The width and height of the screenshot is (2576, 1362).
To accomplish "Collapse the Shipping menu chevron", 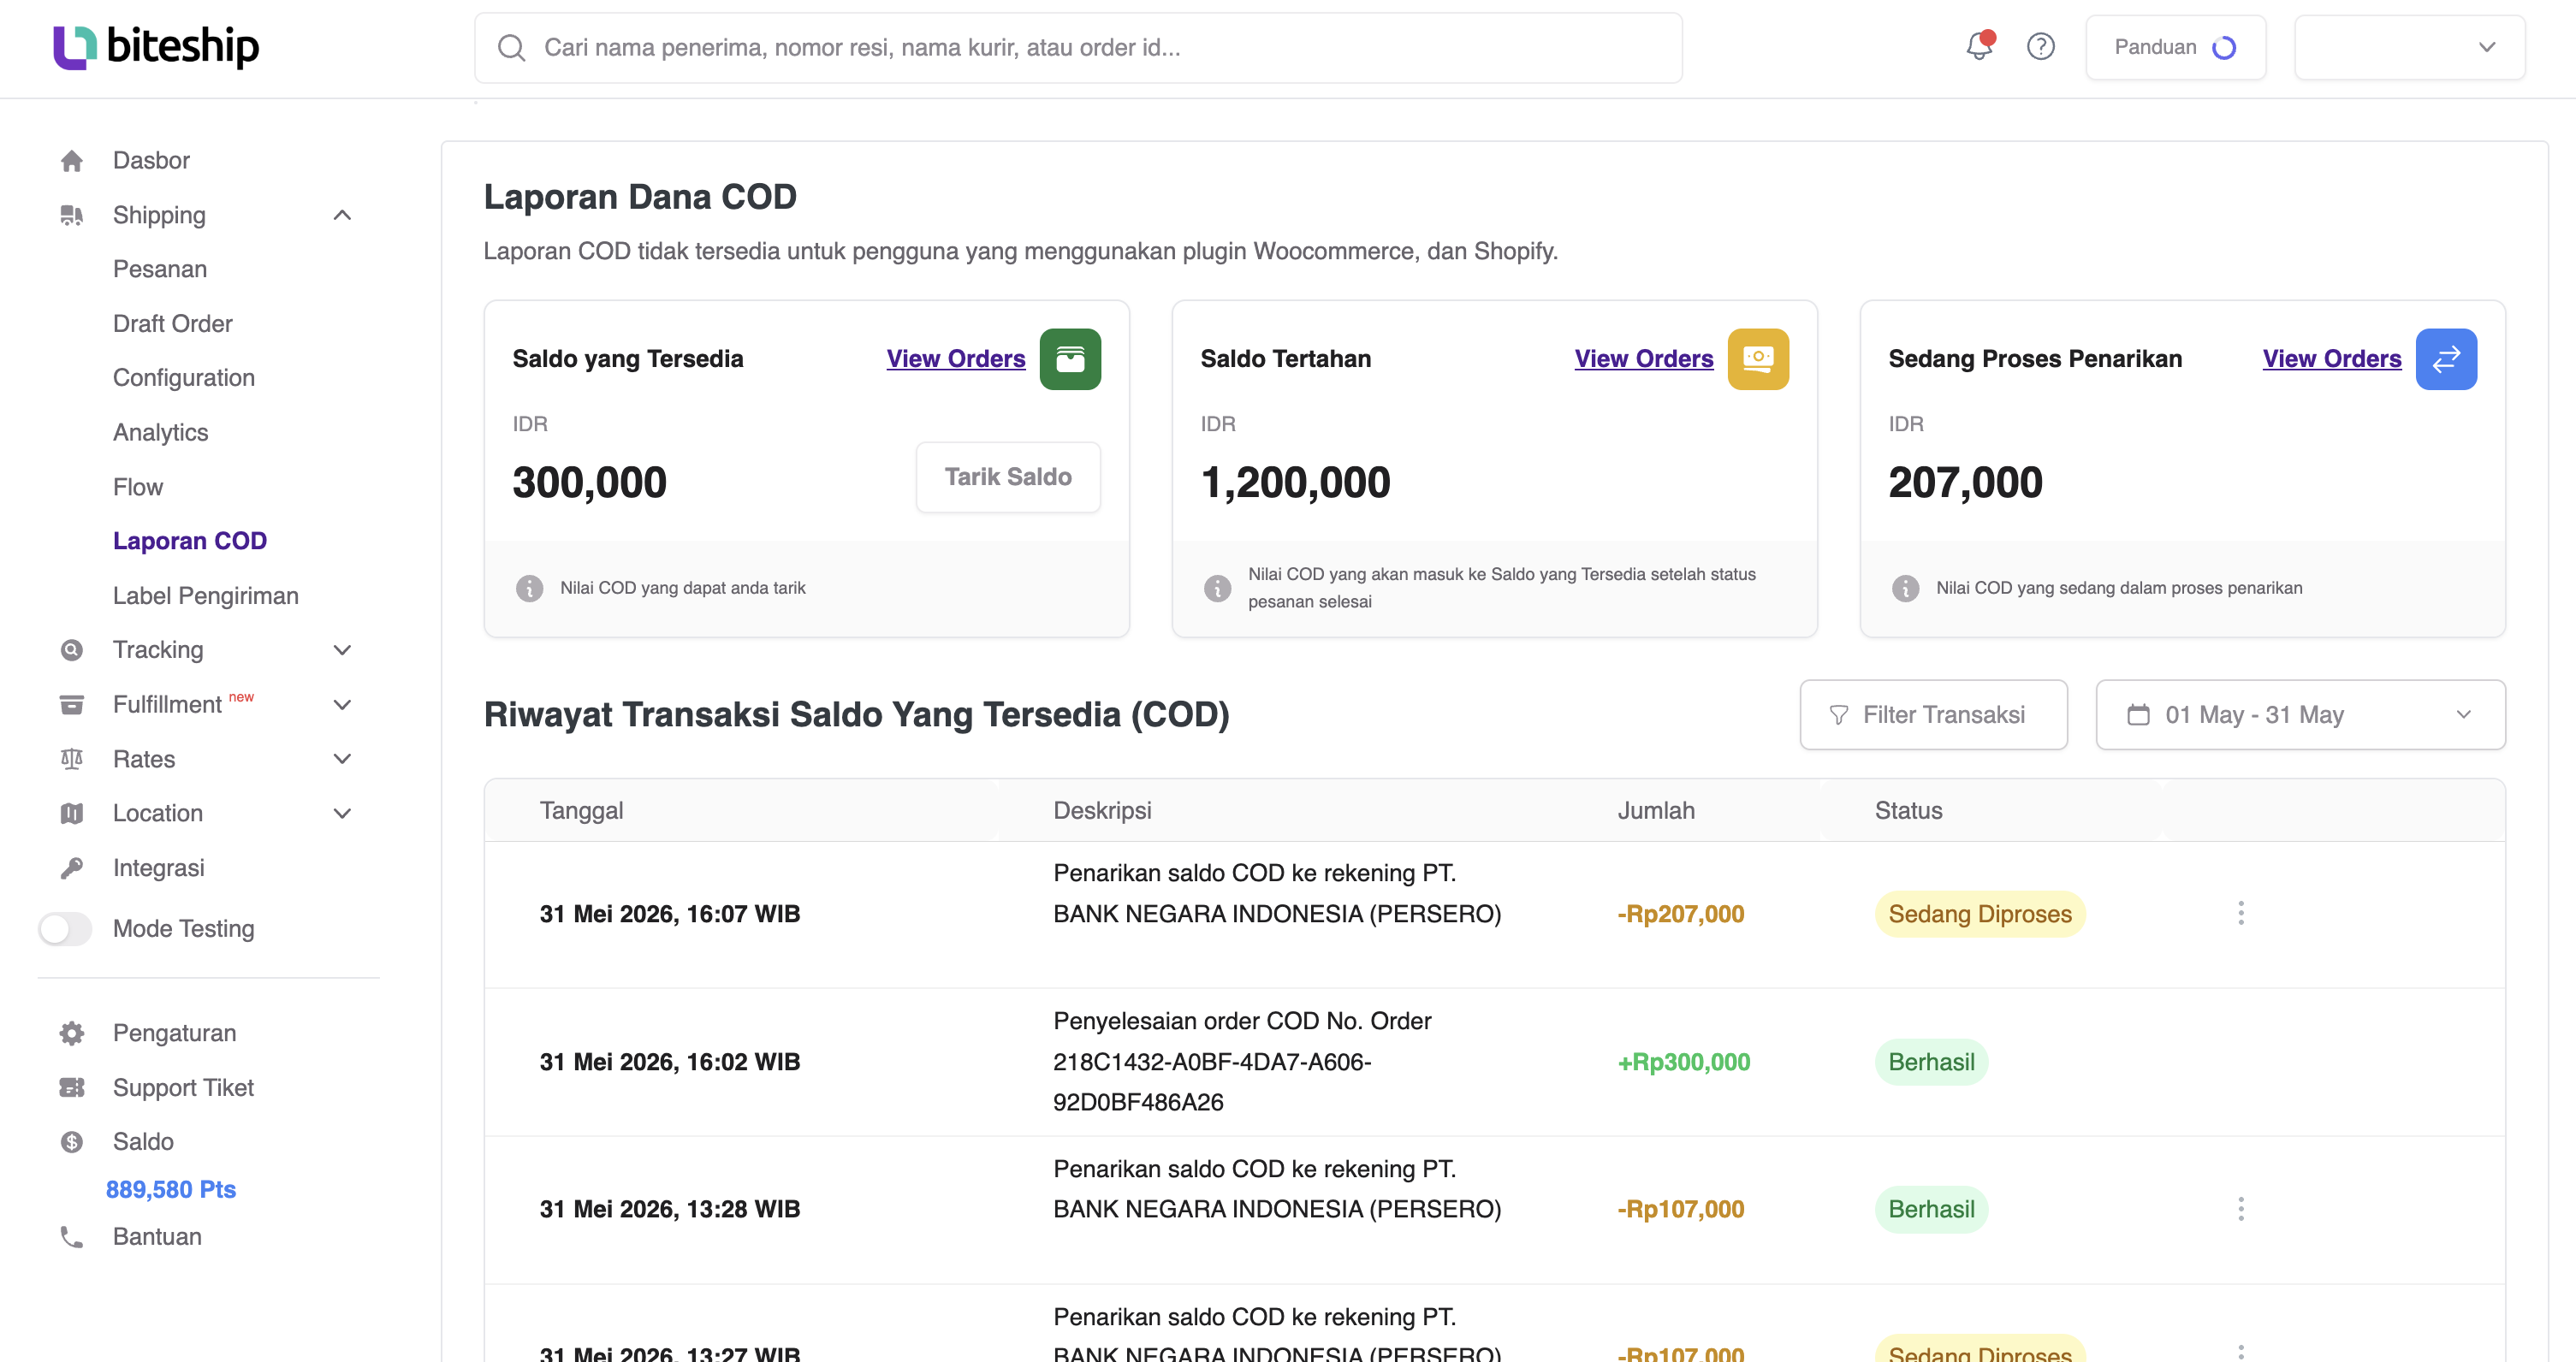I will [342, 215].
